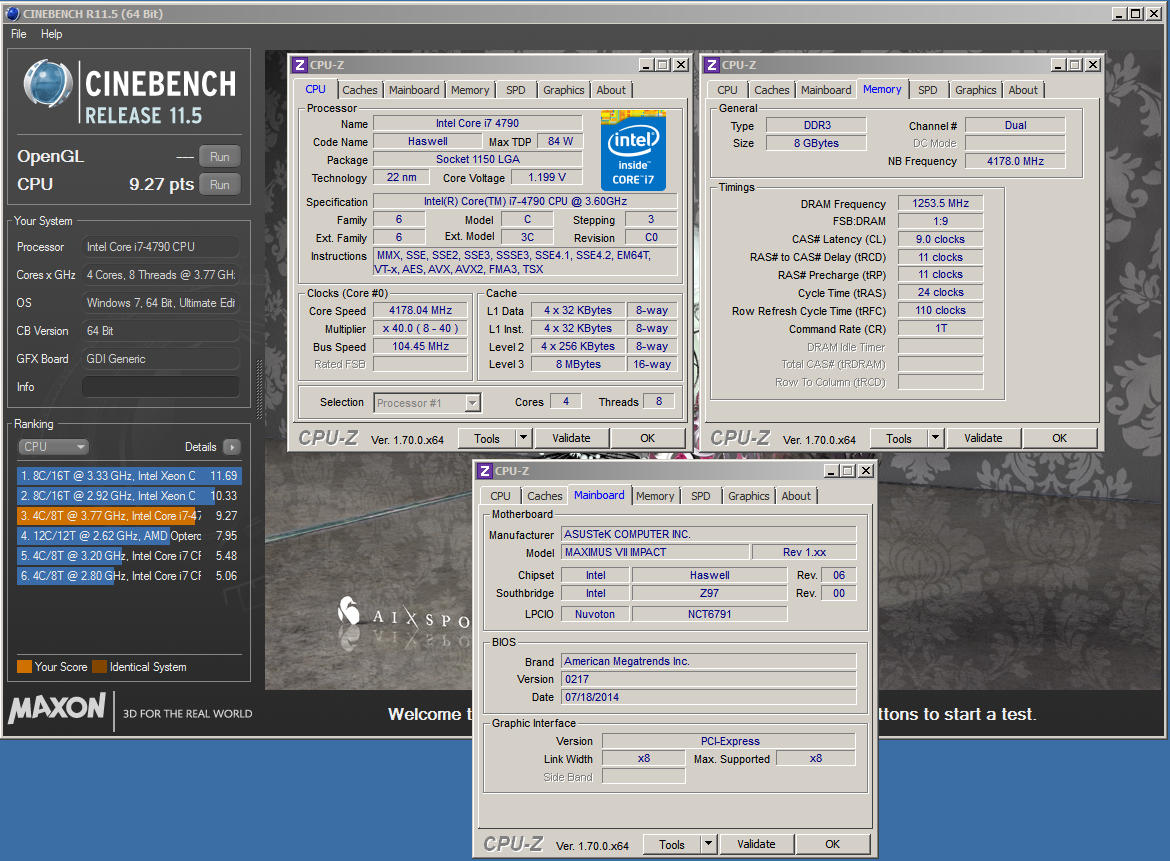Click the DRAM Frequency value 1253.5 MHz
1170x861 pixels.
(940, 203)
